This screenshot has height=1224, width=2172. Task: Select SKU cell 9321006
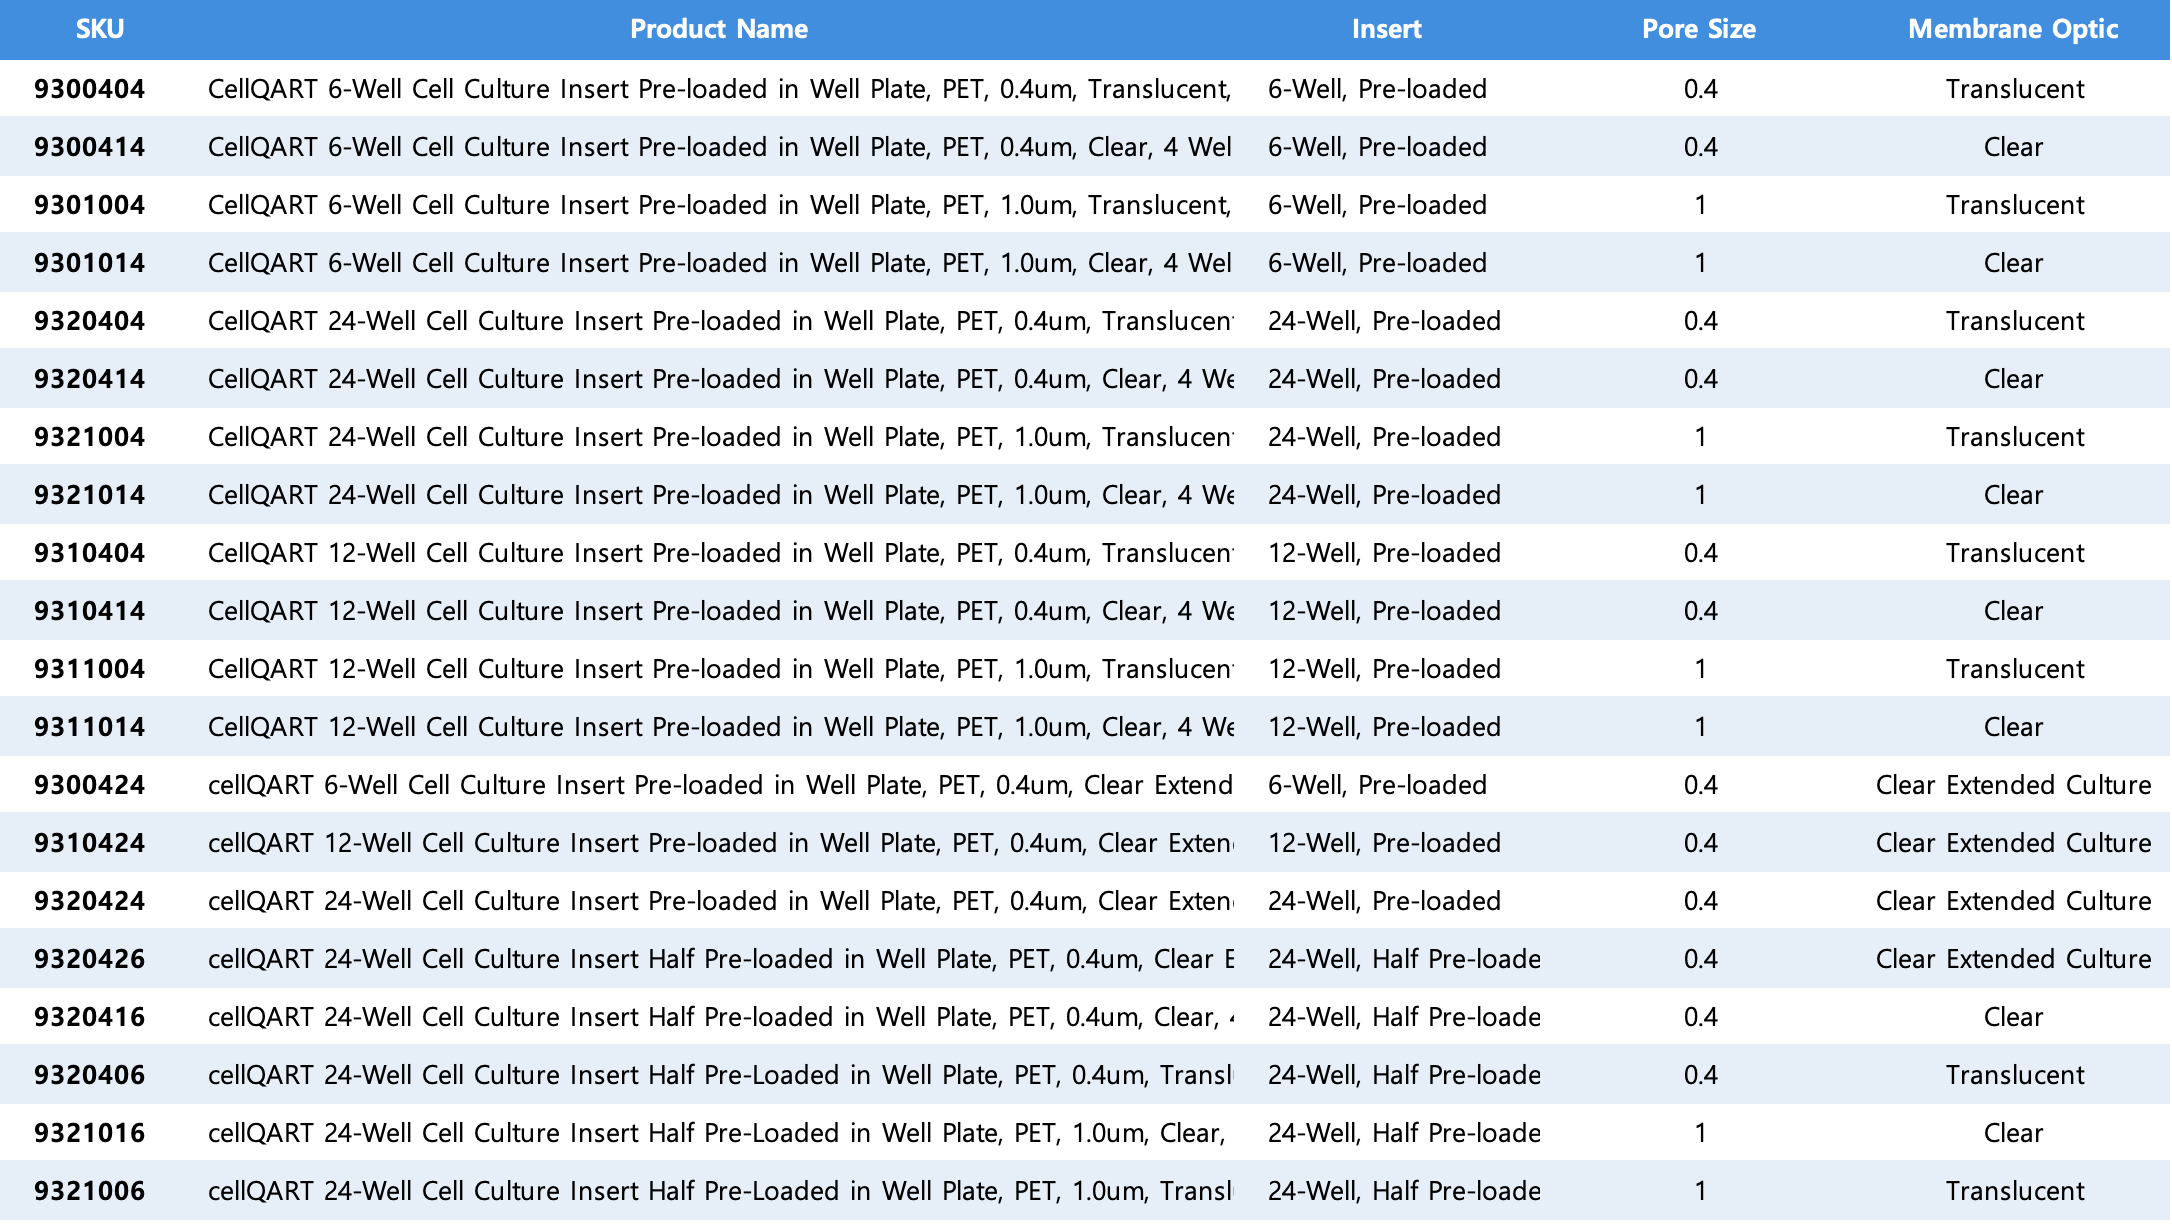[x=90, y=1191]
